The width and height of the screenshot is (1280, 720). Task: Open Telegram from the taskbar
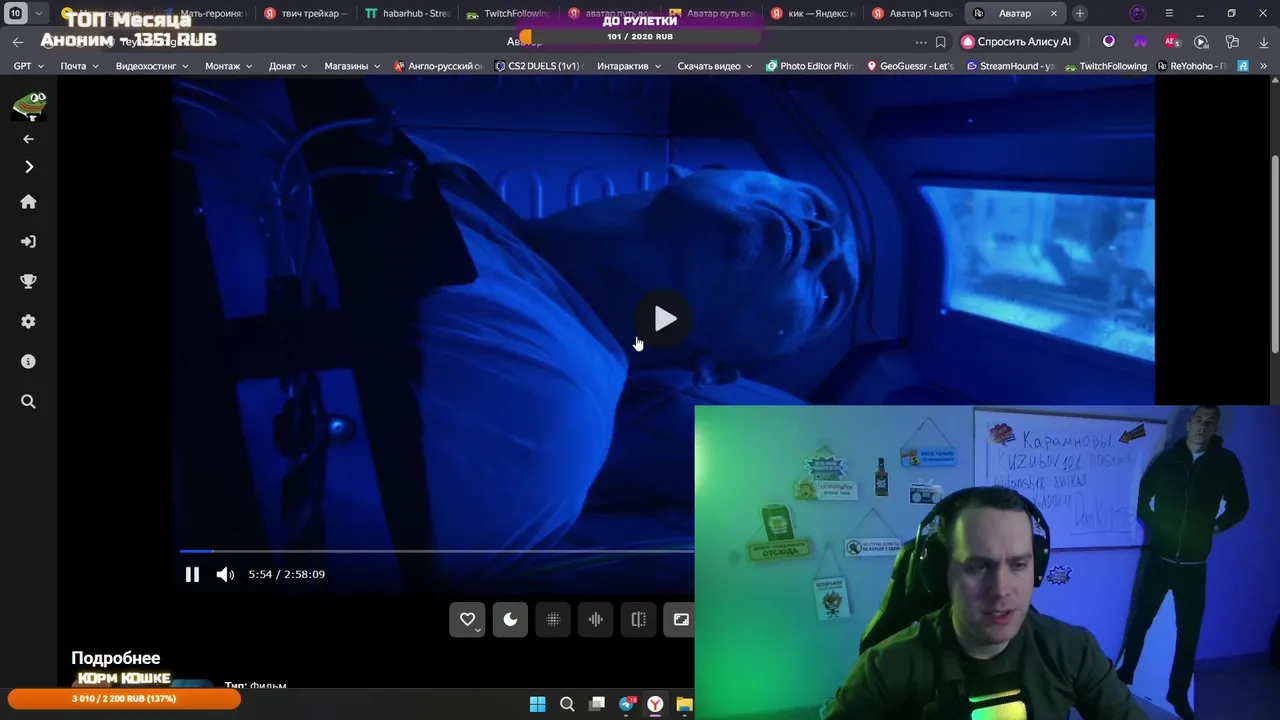tap(627, 704)
